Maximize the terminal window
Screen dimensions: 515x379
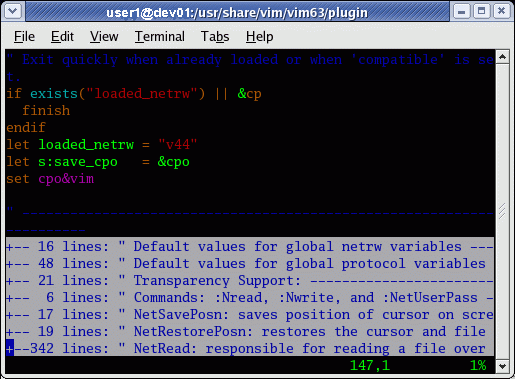click(x=481, y=11)
